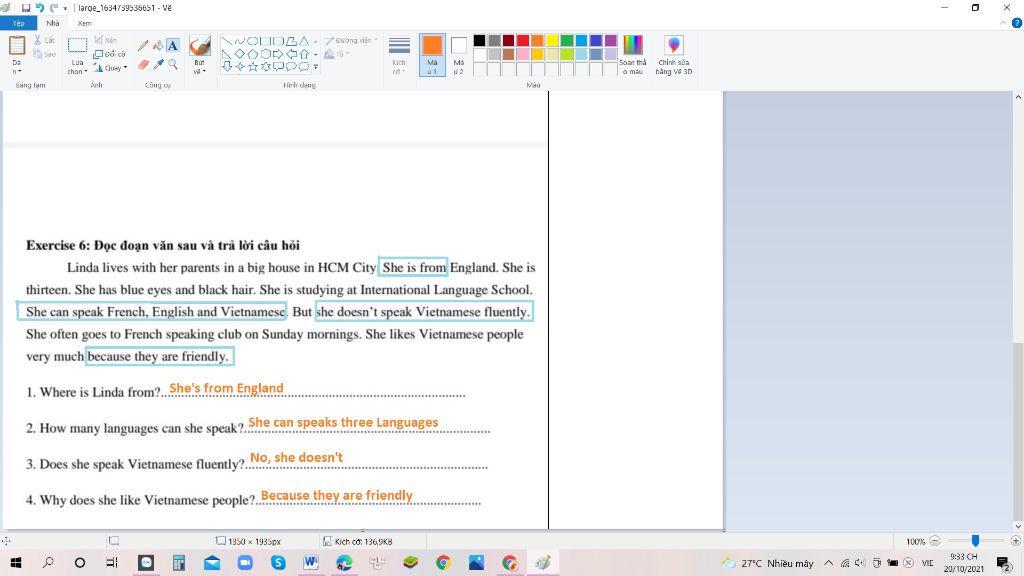Select the Five-point star shape
This screenshot has height=576, width=1024.
tap(253, 66)
